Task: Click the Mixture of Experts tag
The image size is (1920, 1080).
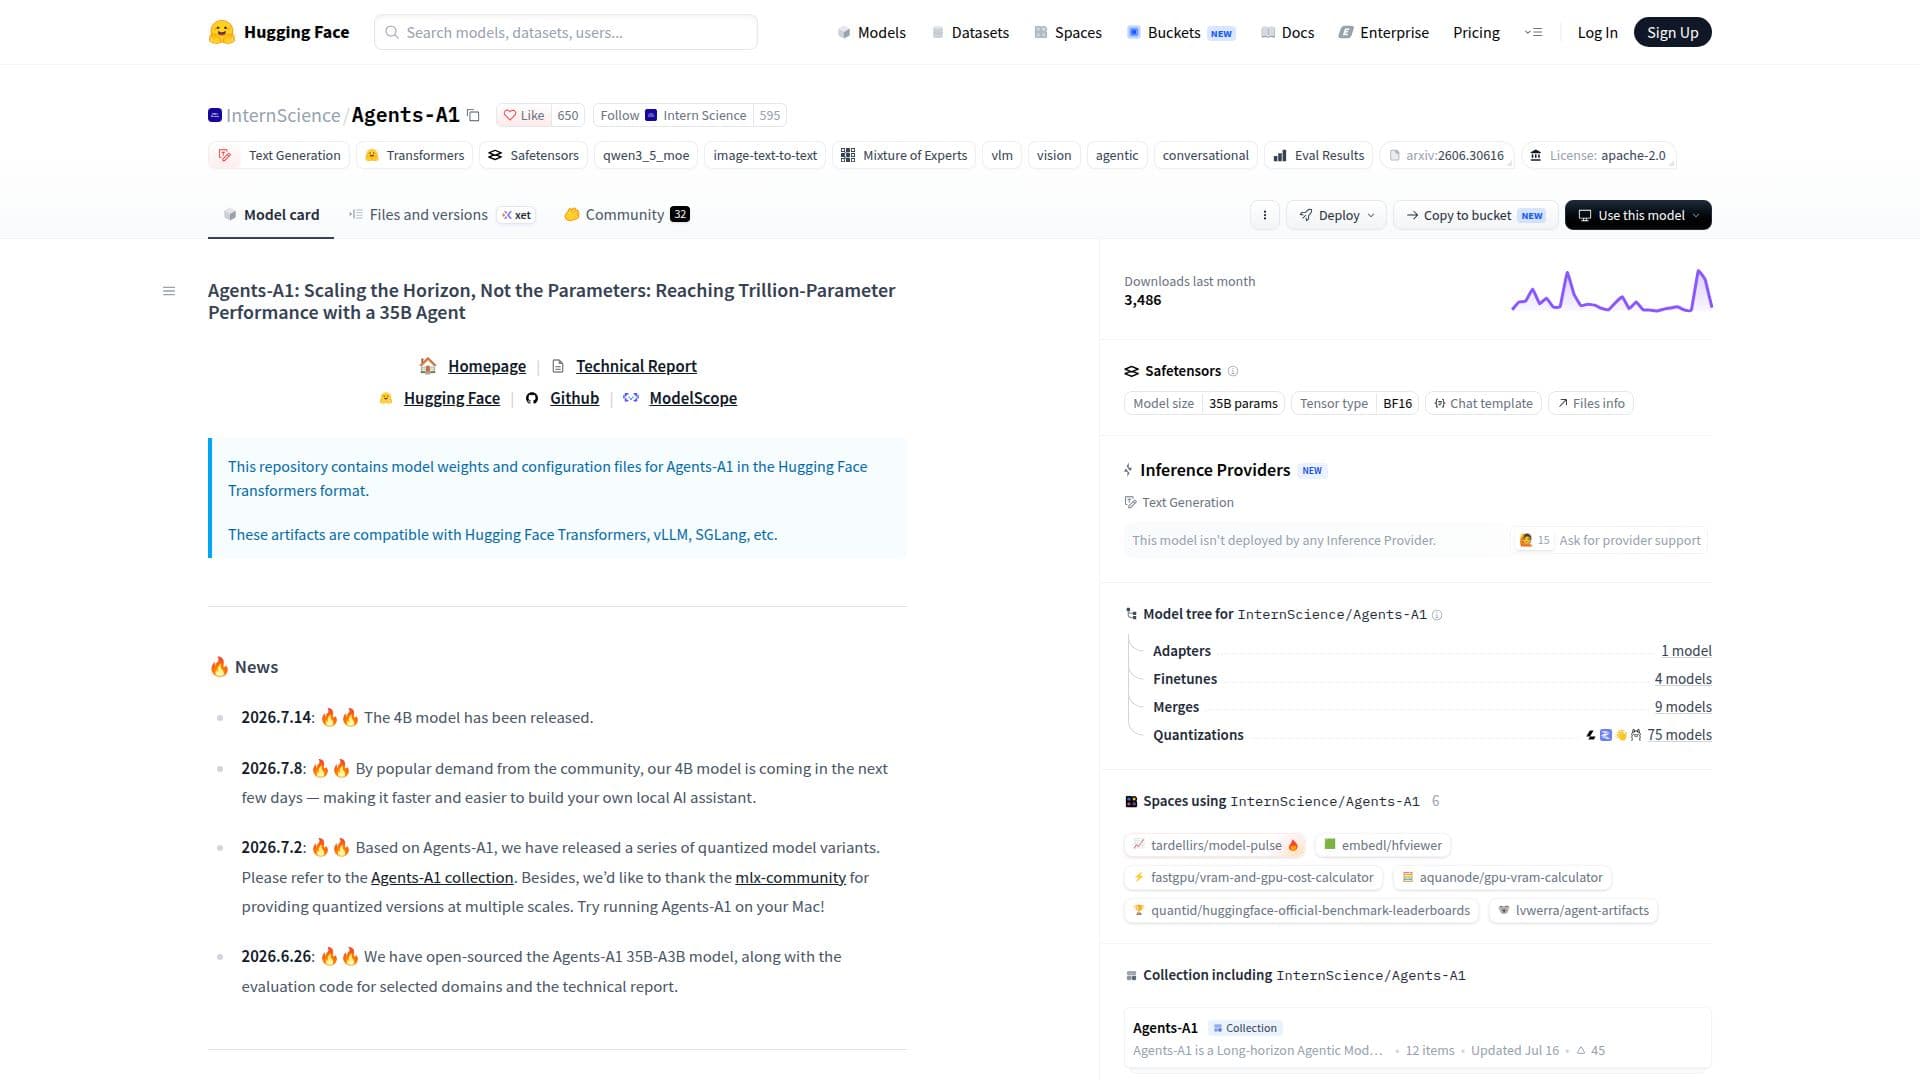Action: (904, 155)
